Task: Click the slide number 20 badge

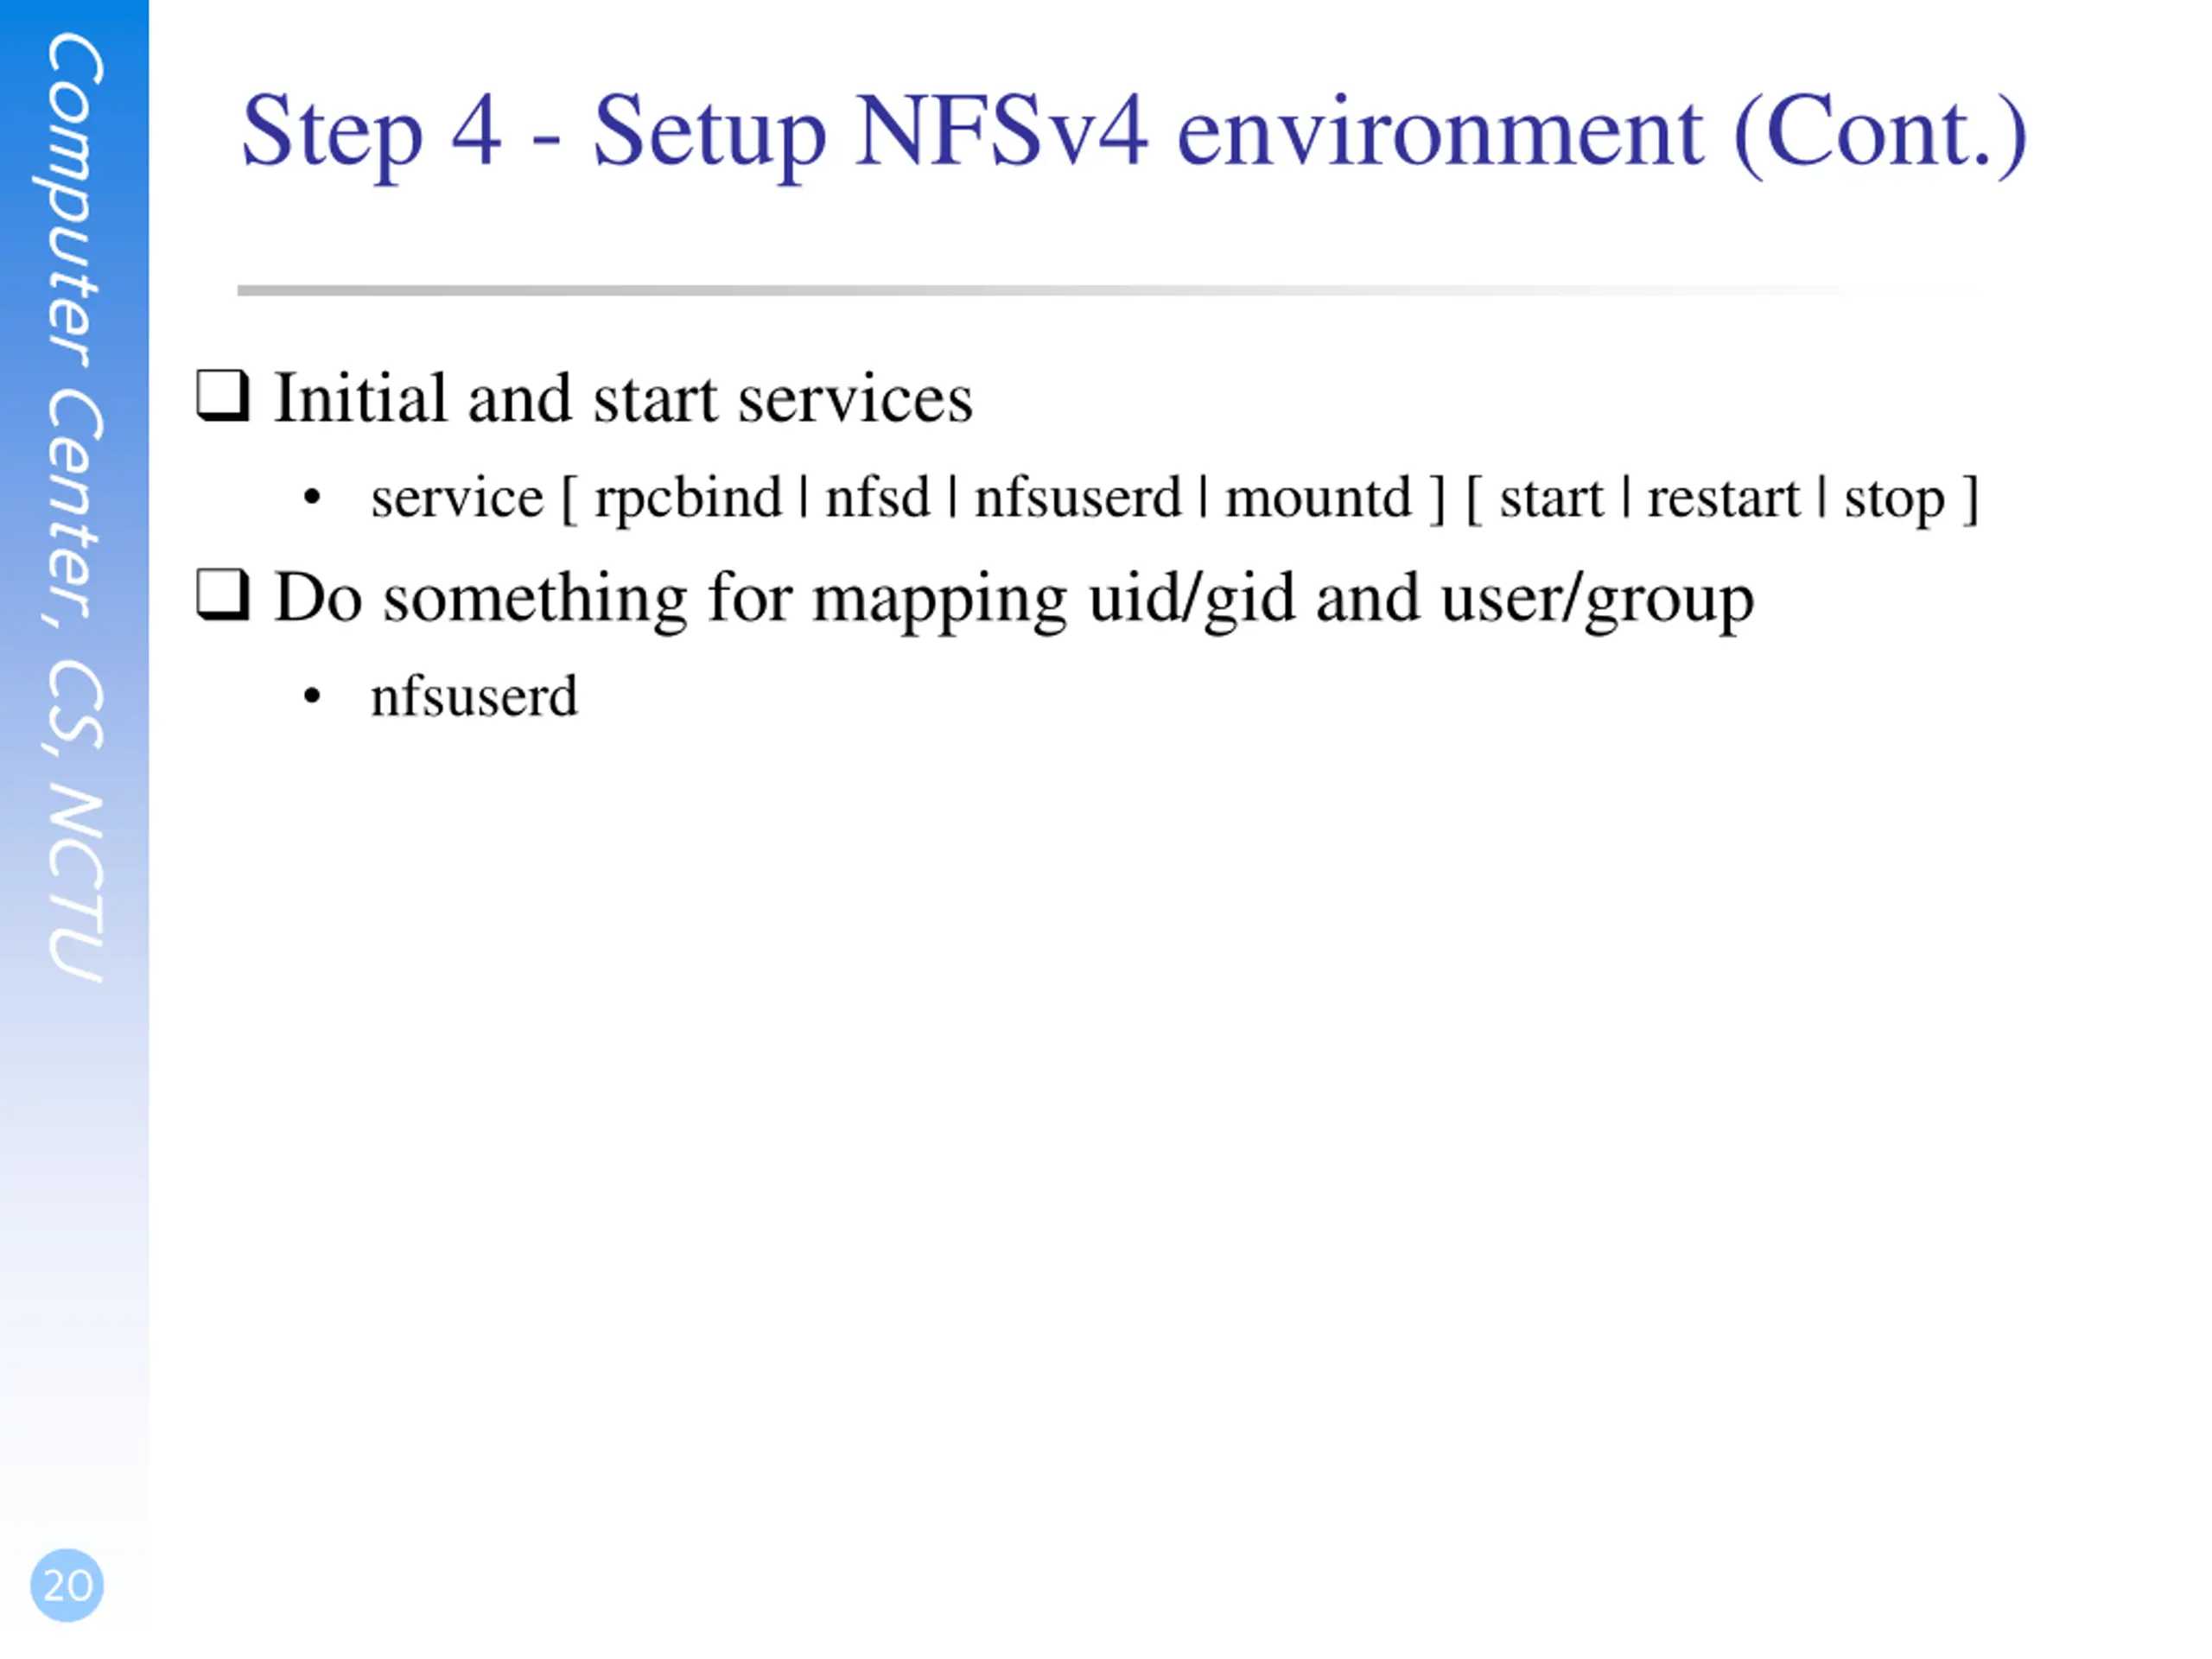Action: 67,1585
